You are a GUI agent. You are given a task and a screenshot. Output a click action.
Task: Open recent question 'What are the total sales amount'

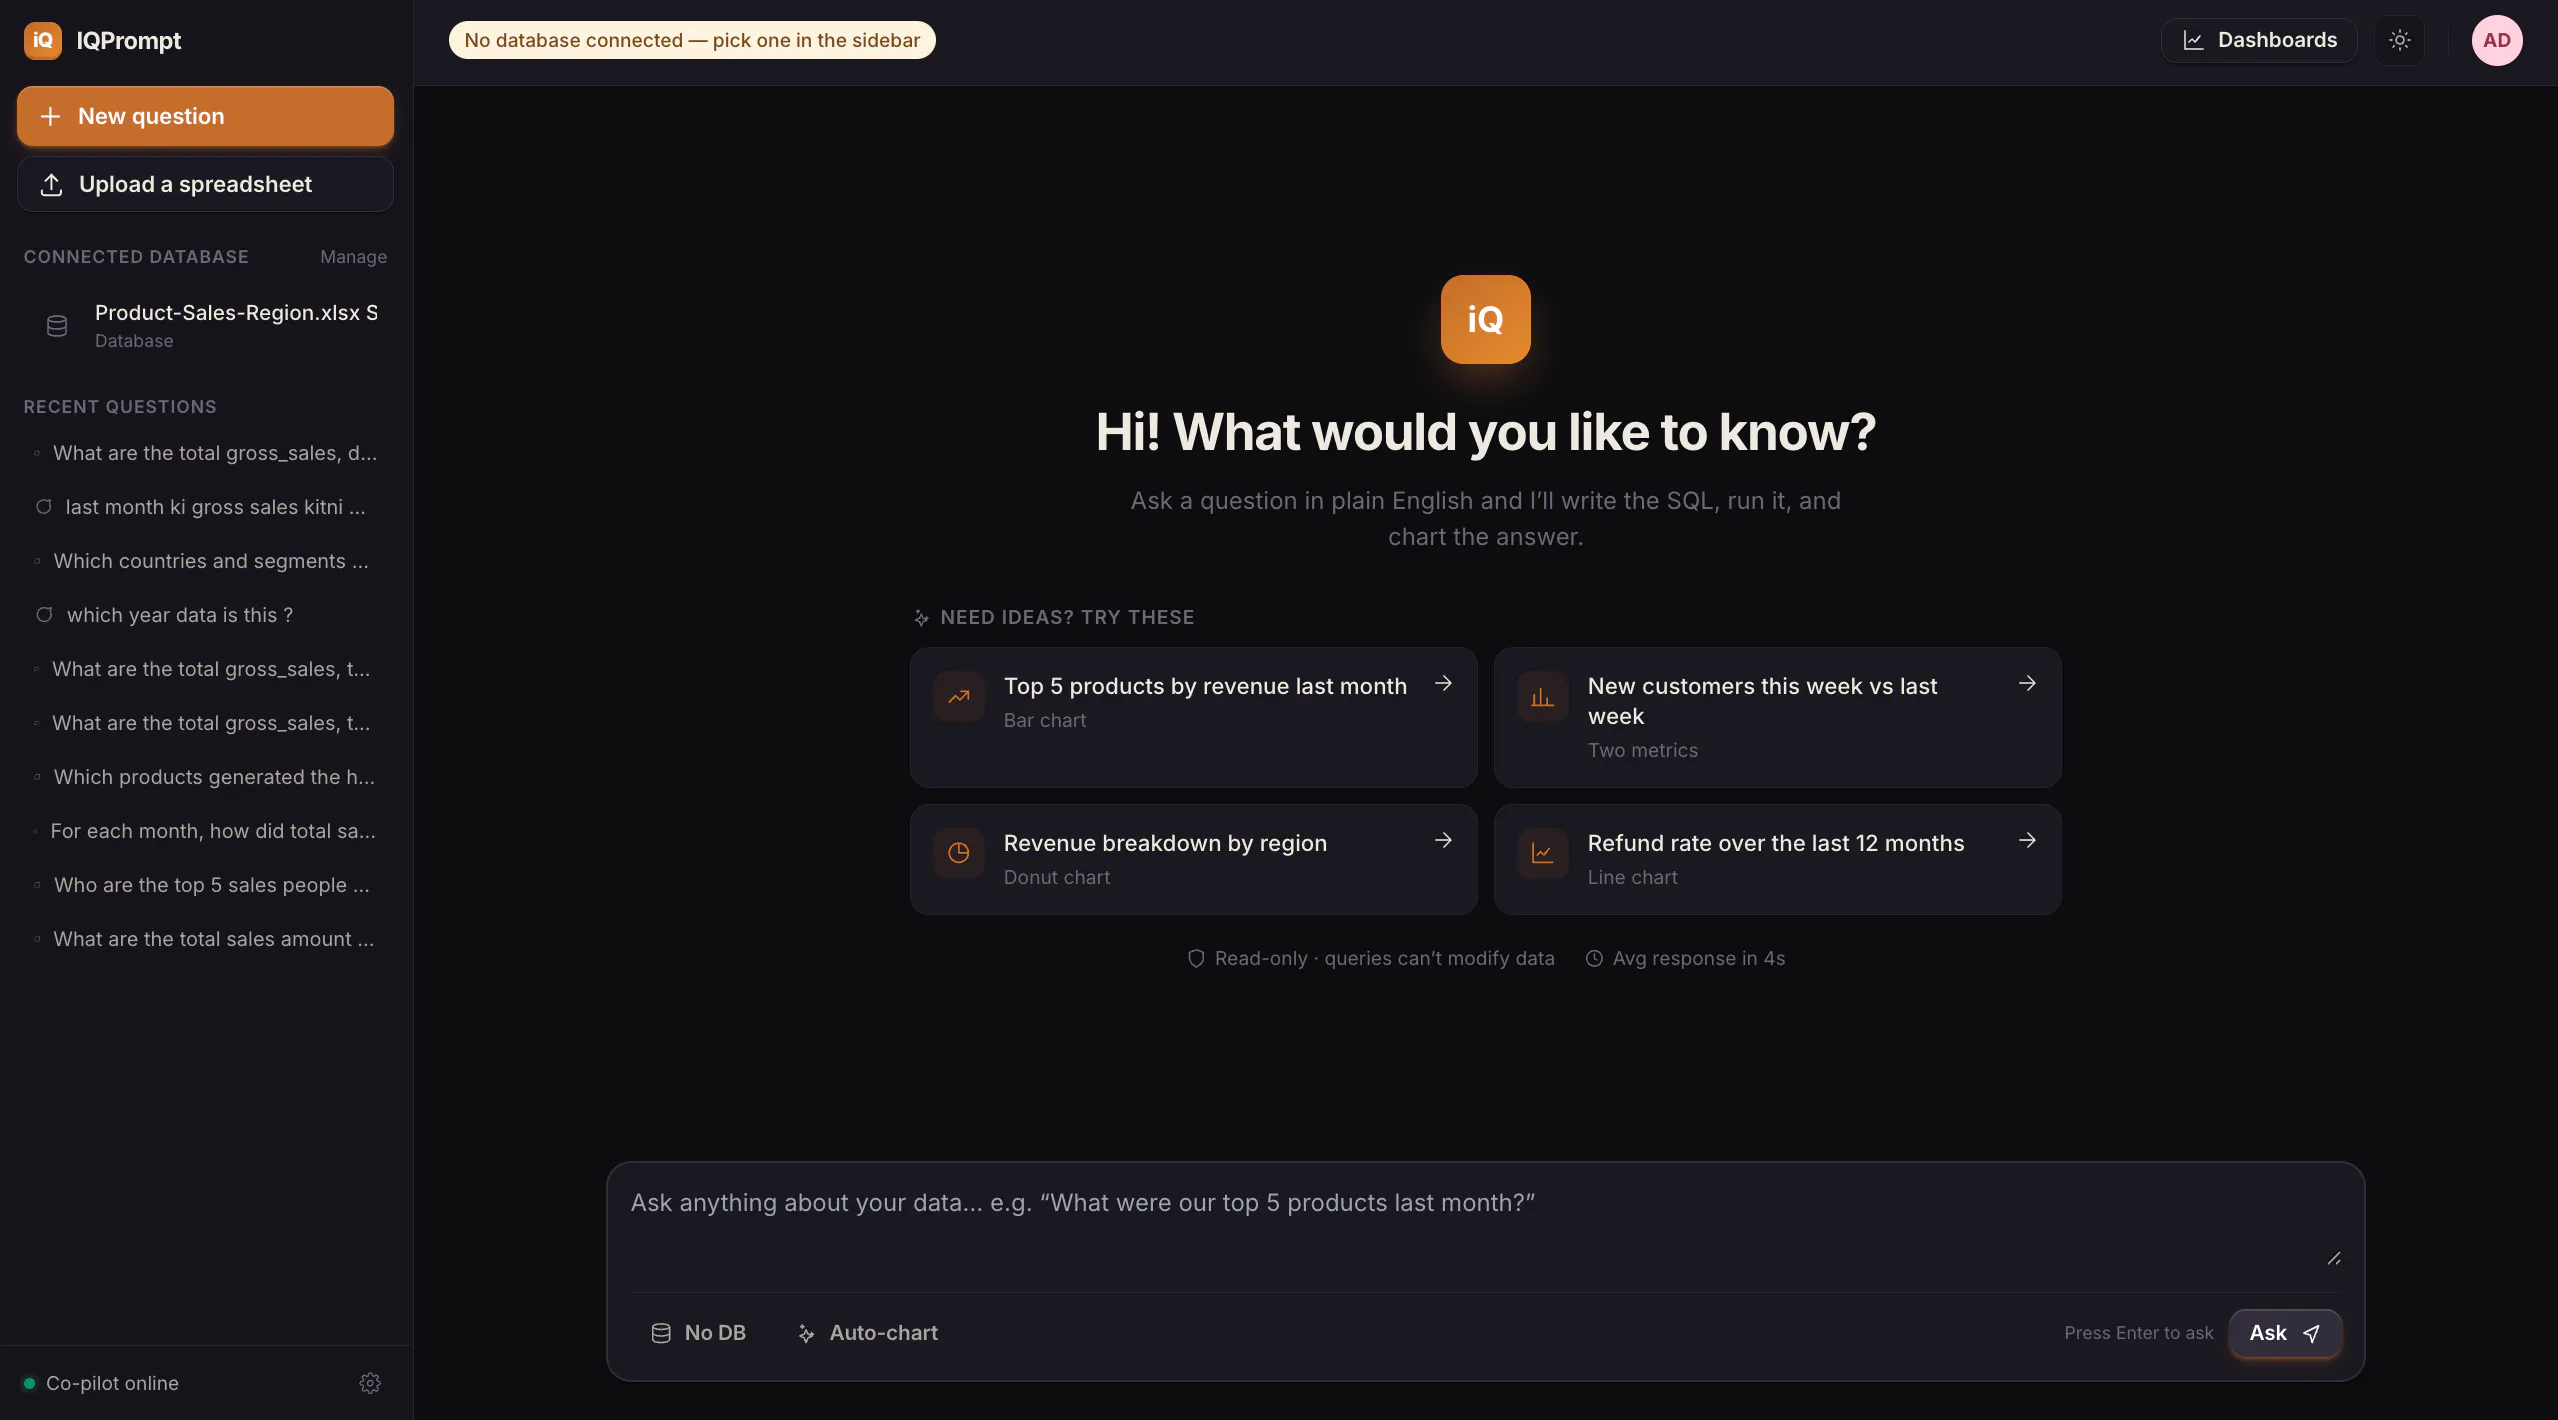click(205, 939)
